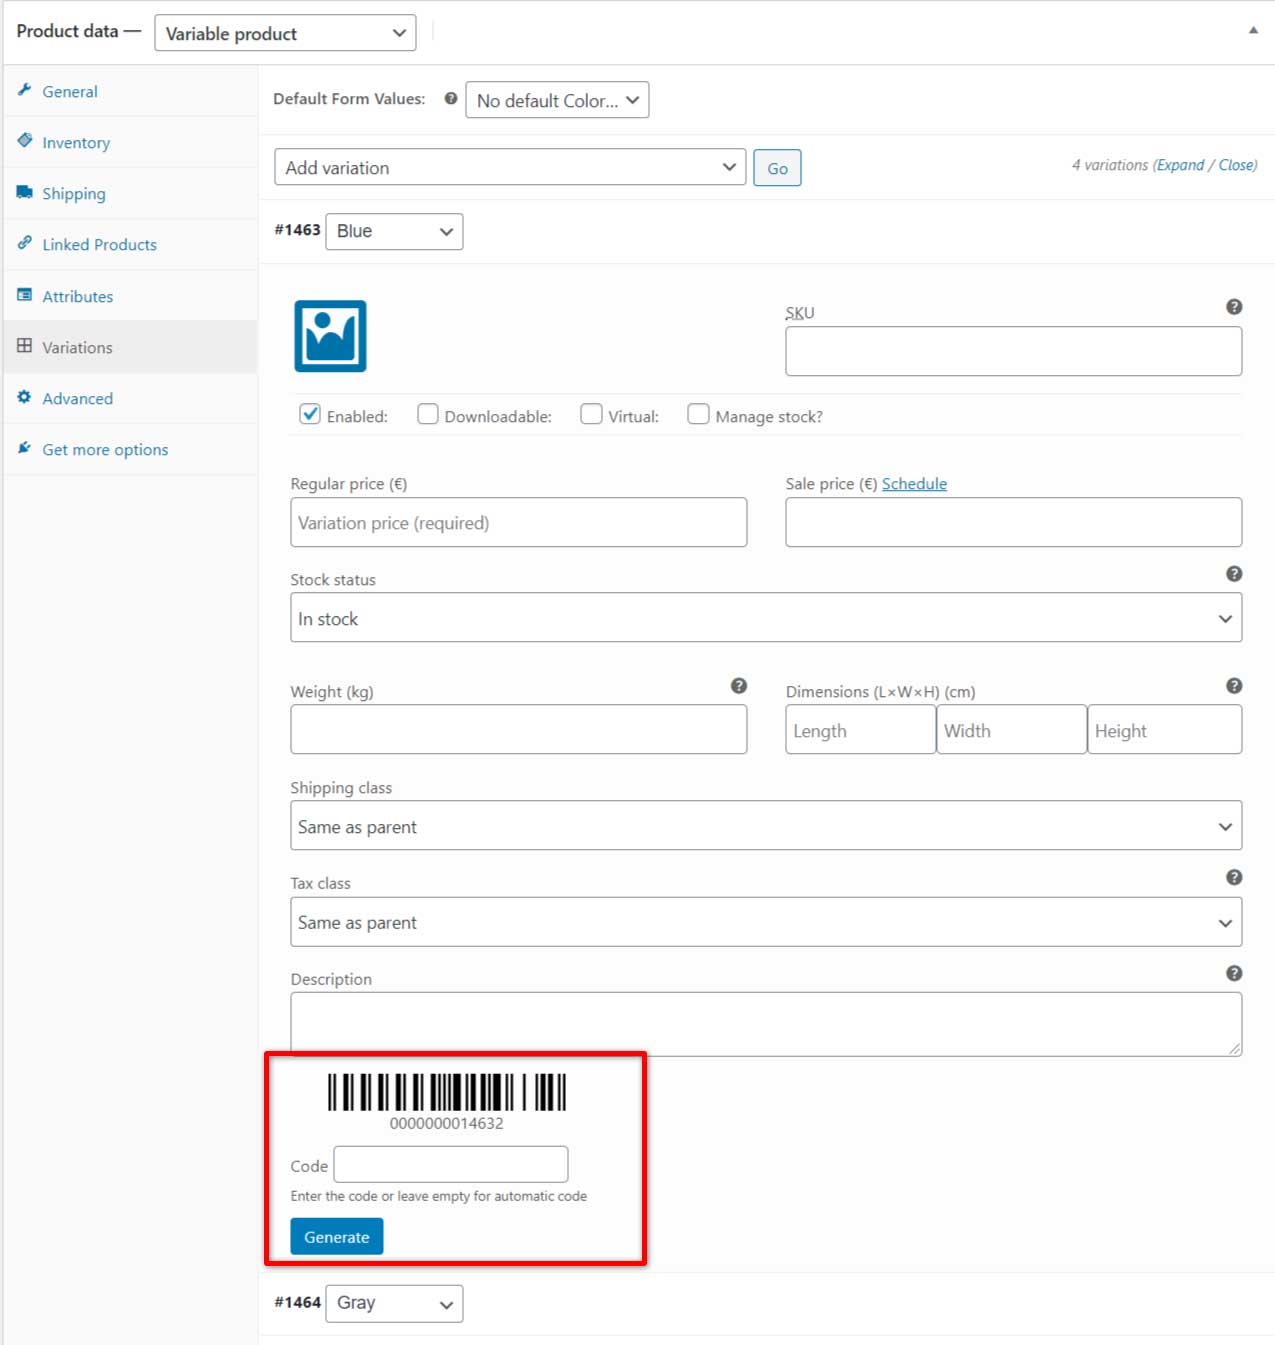Click the variation ID #1463 text
The height and width of the screenshot is (1345, 1275).
coord(298,230)
